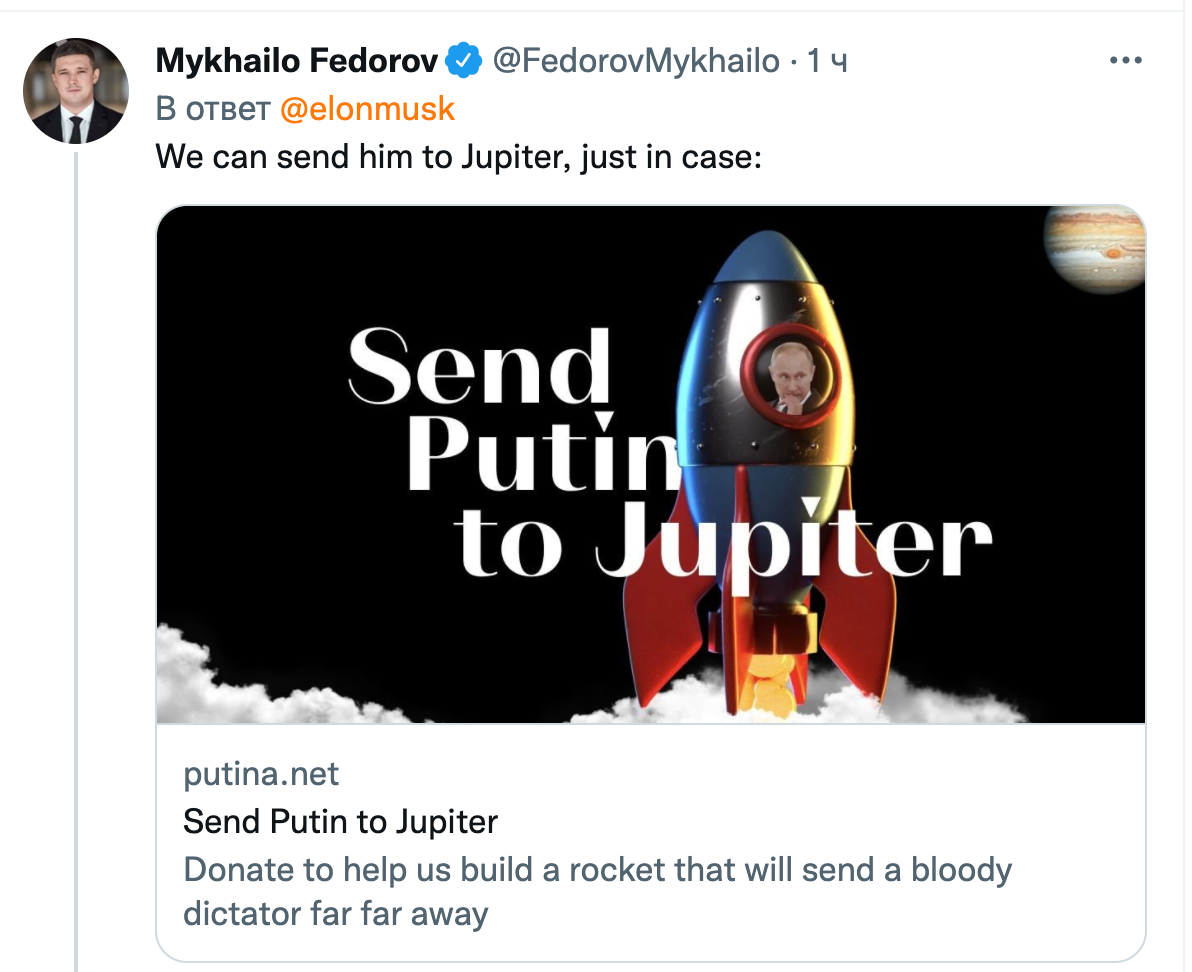Open the card title "Send Putin to Jupiter"
Viewport: 1192px width, 972px height.
pyautogui.click(x=341, y=822)
